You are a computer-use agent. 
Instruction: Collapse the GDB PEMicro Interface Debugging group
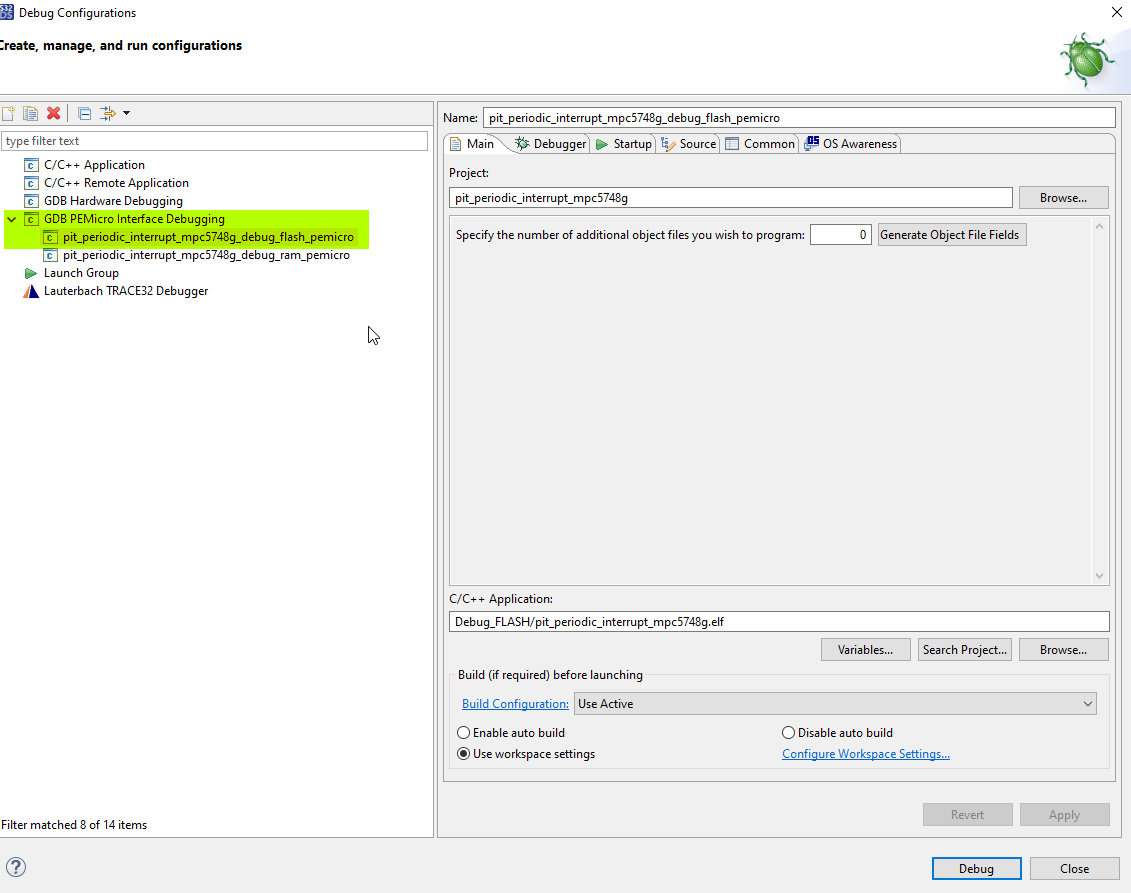click(10, 218)
